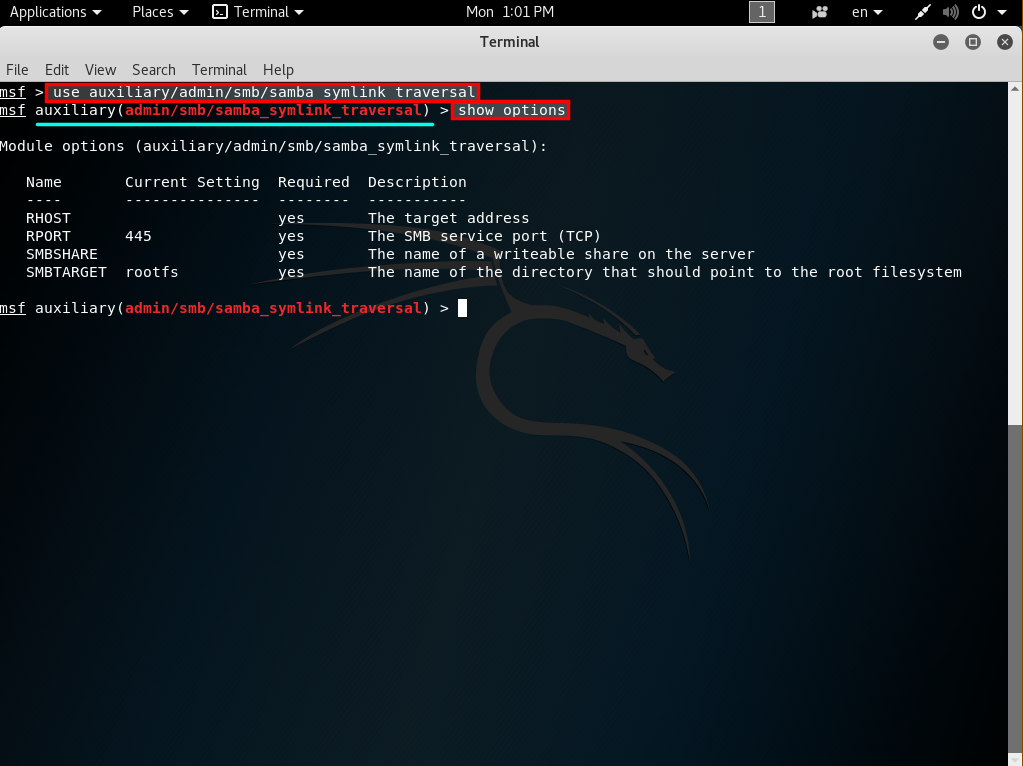The width and height of the screenshot is (1023, 766).
Task: Open the Help menu
Action: [x=278, y=70]
